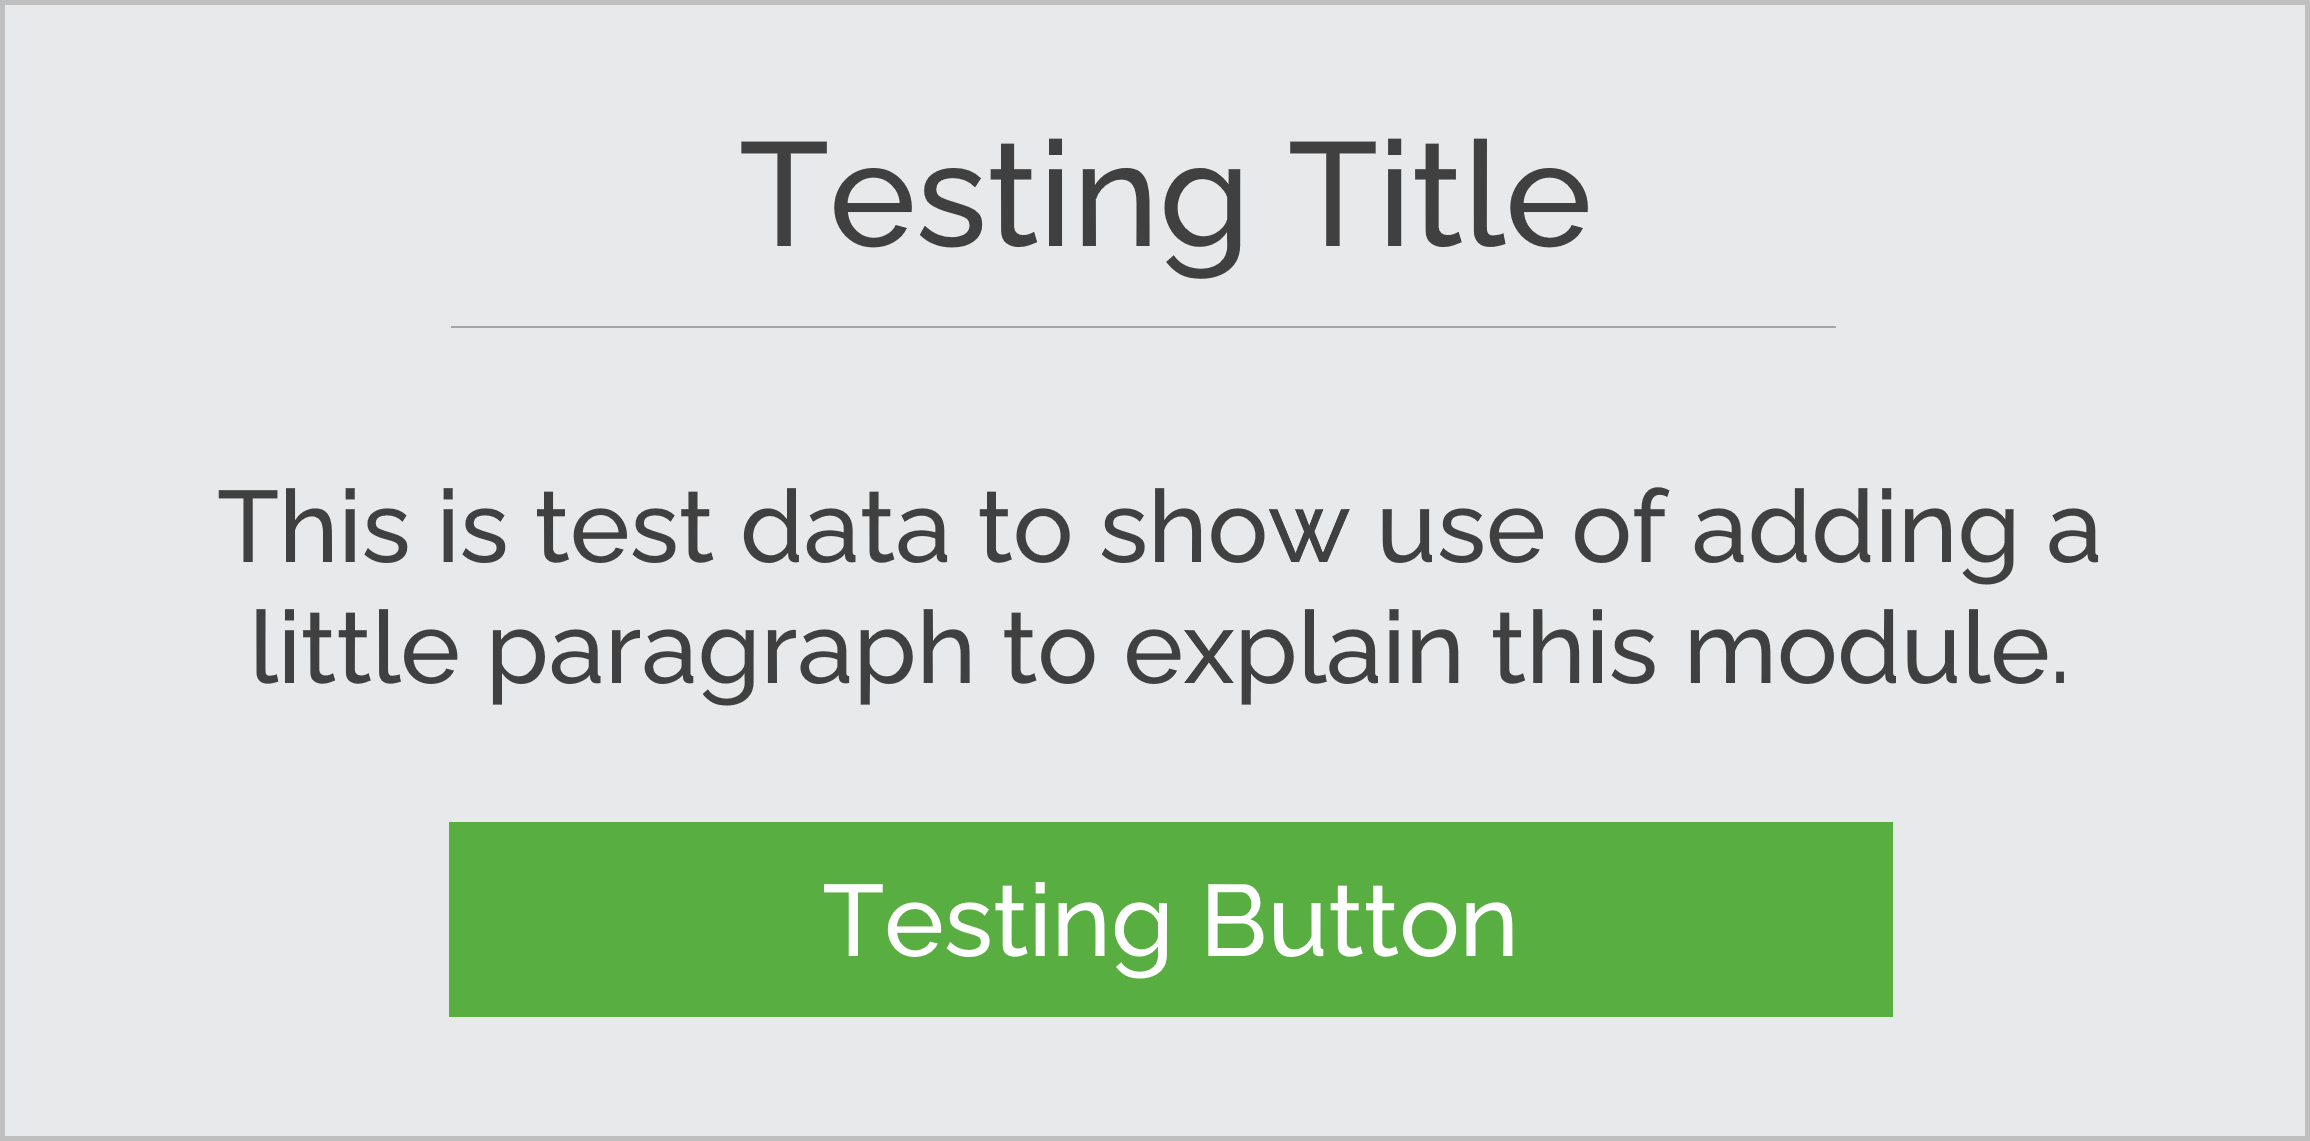Screen dimensions: 2310x1141
Task: Click the green Testing Button
Action: [1170, 919]
